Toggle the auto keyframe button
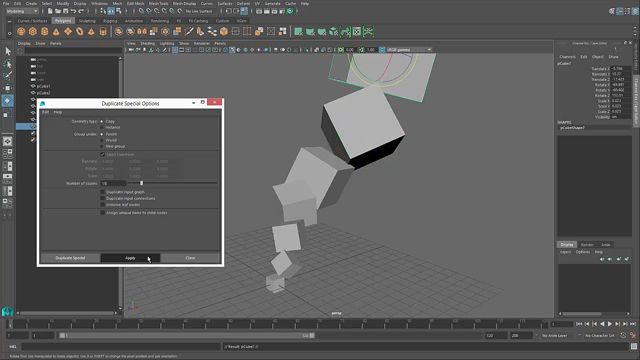Screen dimensions: 640x360 point(623,336)
